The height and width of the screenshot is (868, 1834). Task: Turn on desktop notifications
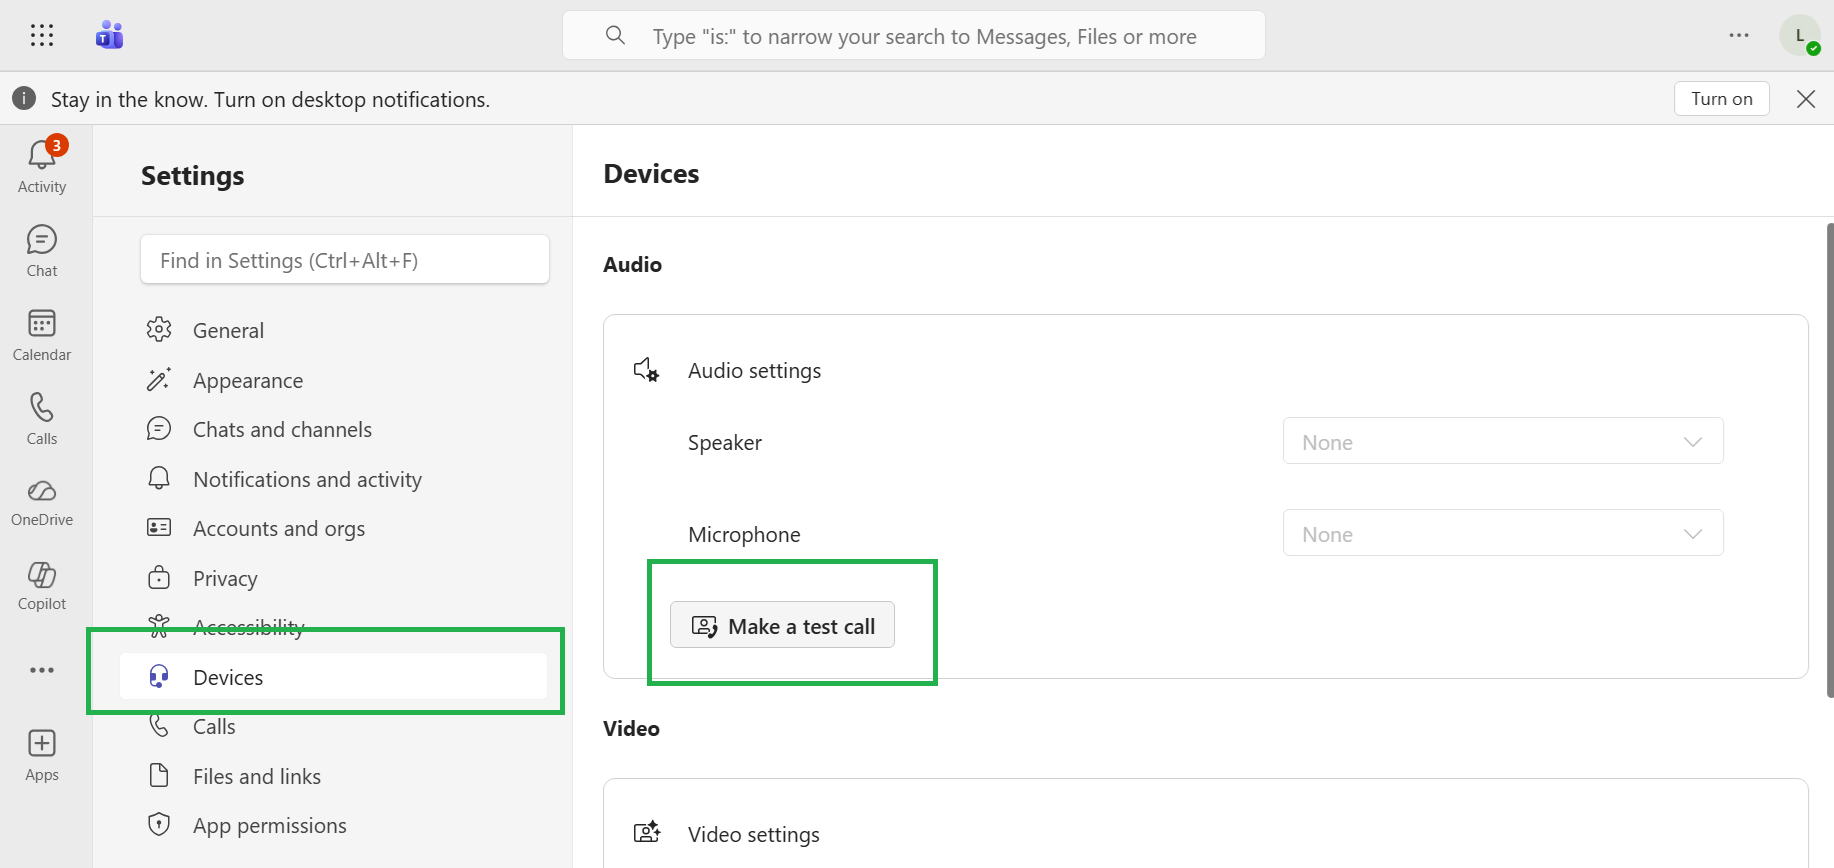point(1721,99)
